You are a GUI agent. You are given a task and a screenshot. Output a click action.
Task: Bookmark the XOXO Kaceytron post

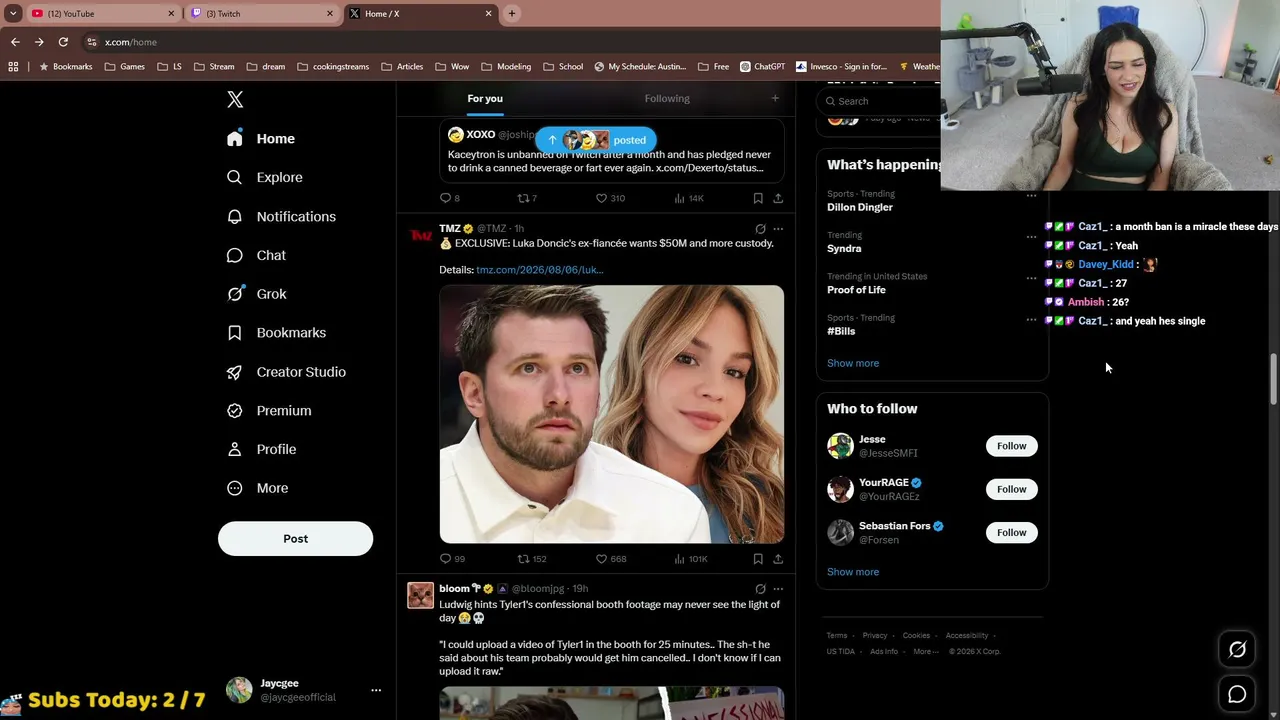[x=758, y=198]
